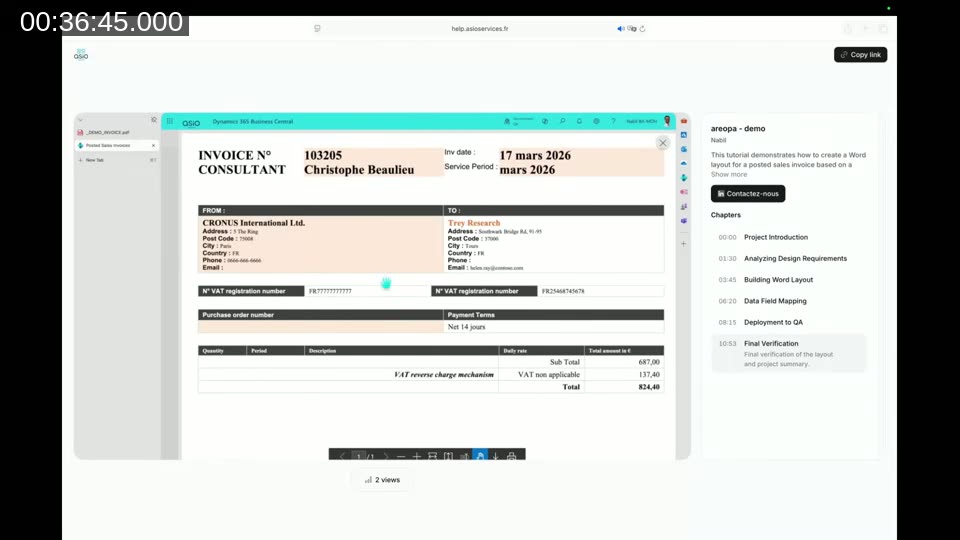The height and width of the screenshot is (540, 960).
Task: Add sidebar app with plus icon
Action: coord(684,244)
